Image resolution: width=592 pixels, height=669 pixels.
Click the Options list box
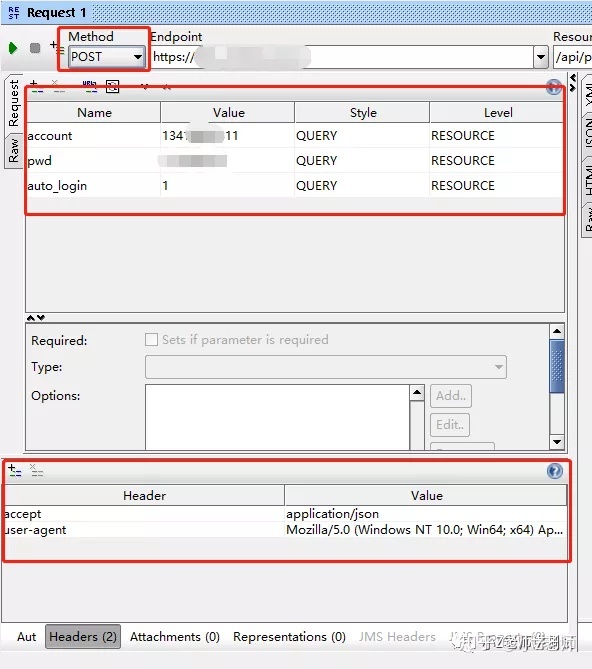(277, 417)
